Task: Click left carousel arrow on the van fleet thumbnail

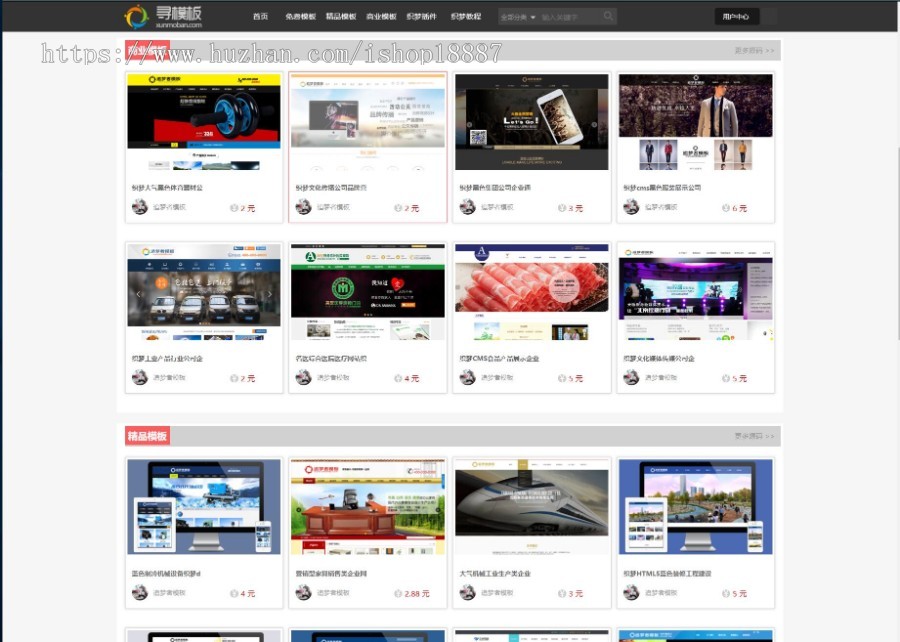Action: 138,294
